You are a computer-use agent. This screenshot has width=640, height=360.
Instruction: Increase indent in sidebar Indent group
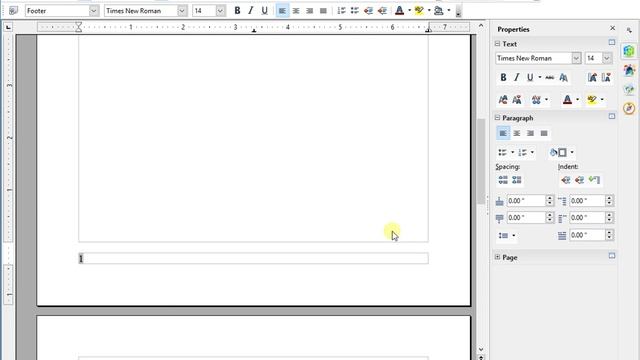click(x=566, y=180)
